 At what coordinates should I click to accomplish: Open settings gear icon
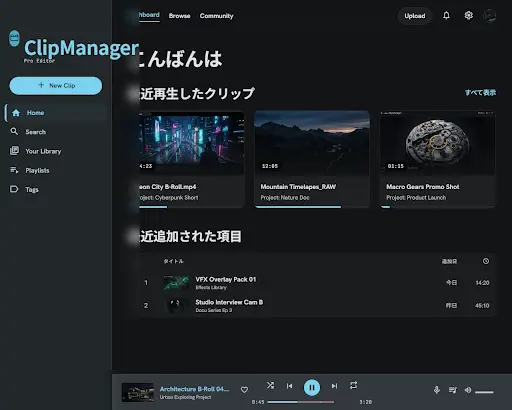[468, 15]
